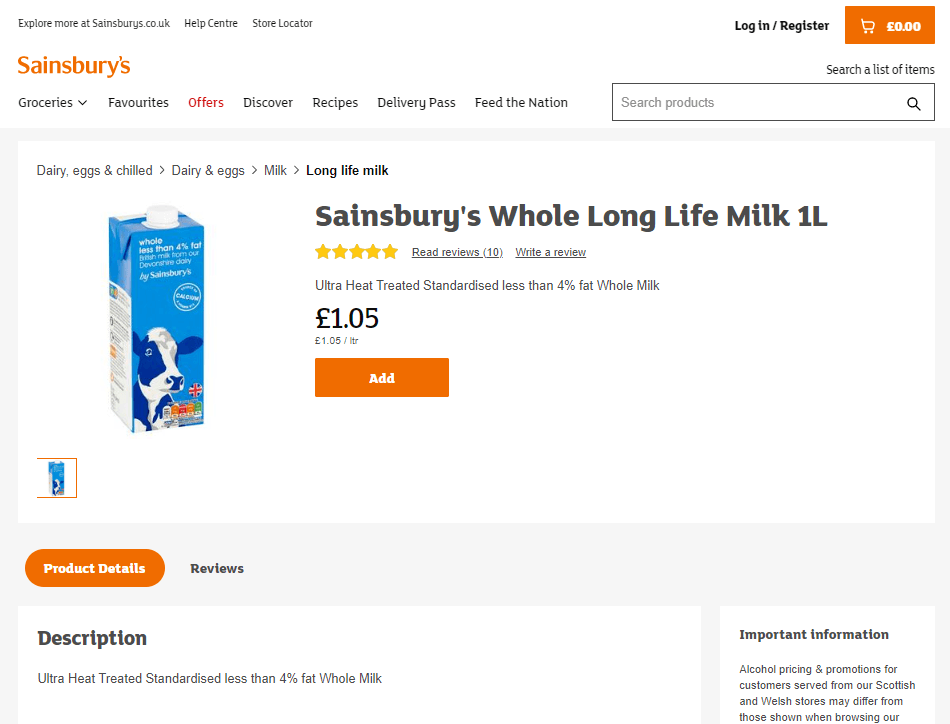Click the search magnifier icon
Screen dimensions: 950x724
tap(914, 104)
